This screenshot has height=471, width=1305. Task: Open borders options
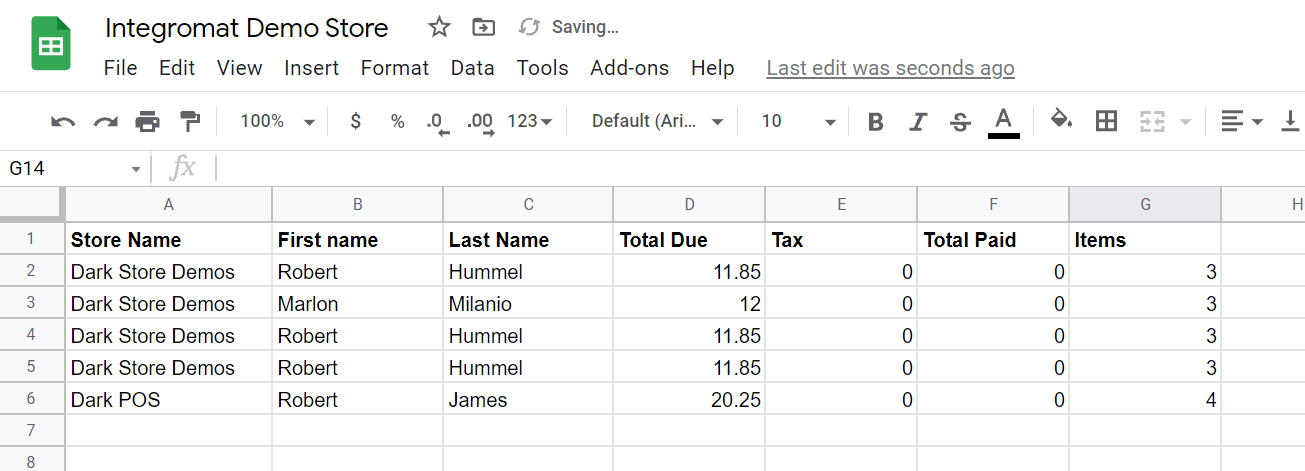pyautogui.click(x=1106, y=122)
